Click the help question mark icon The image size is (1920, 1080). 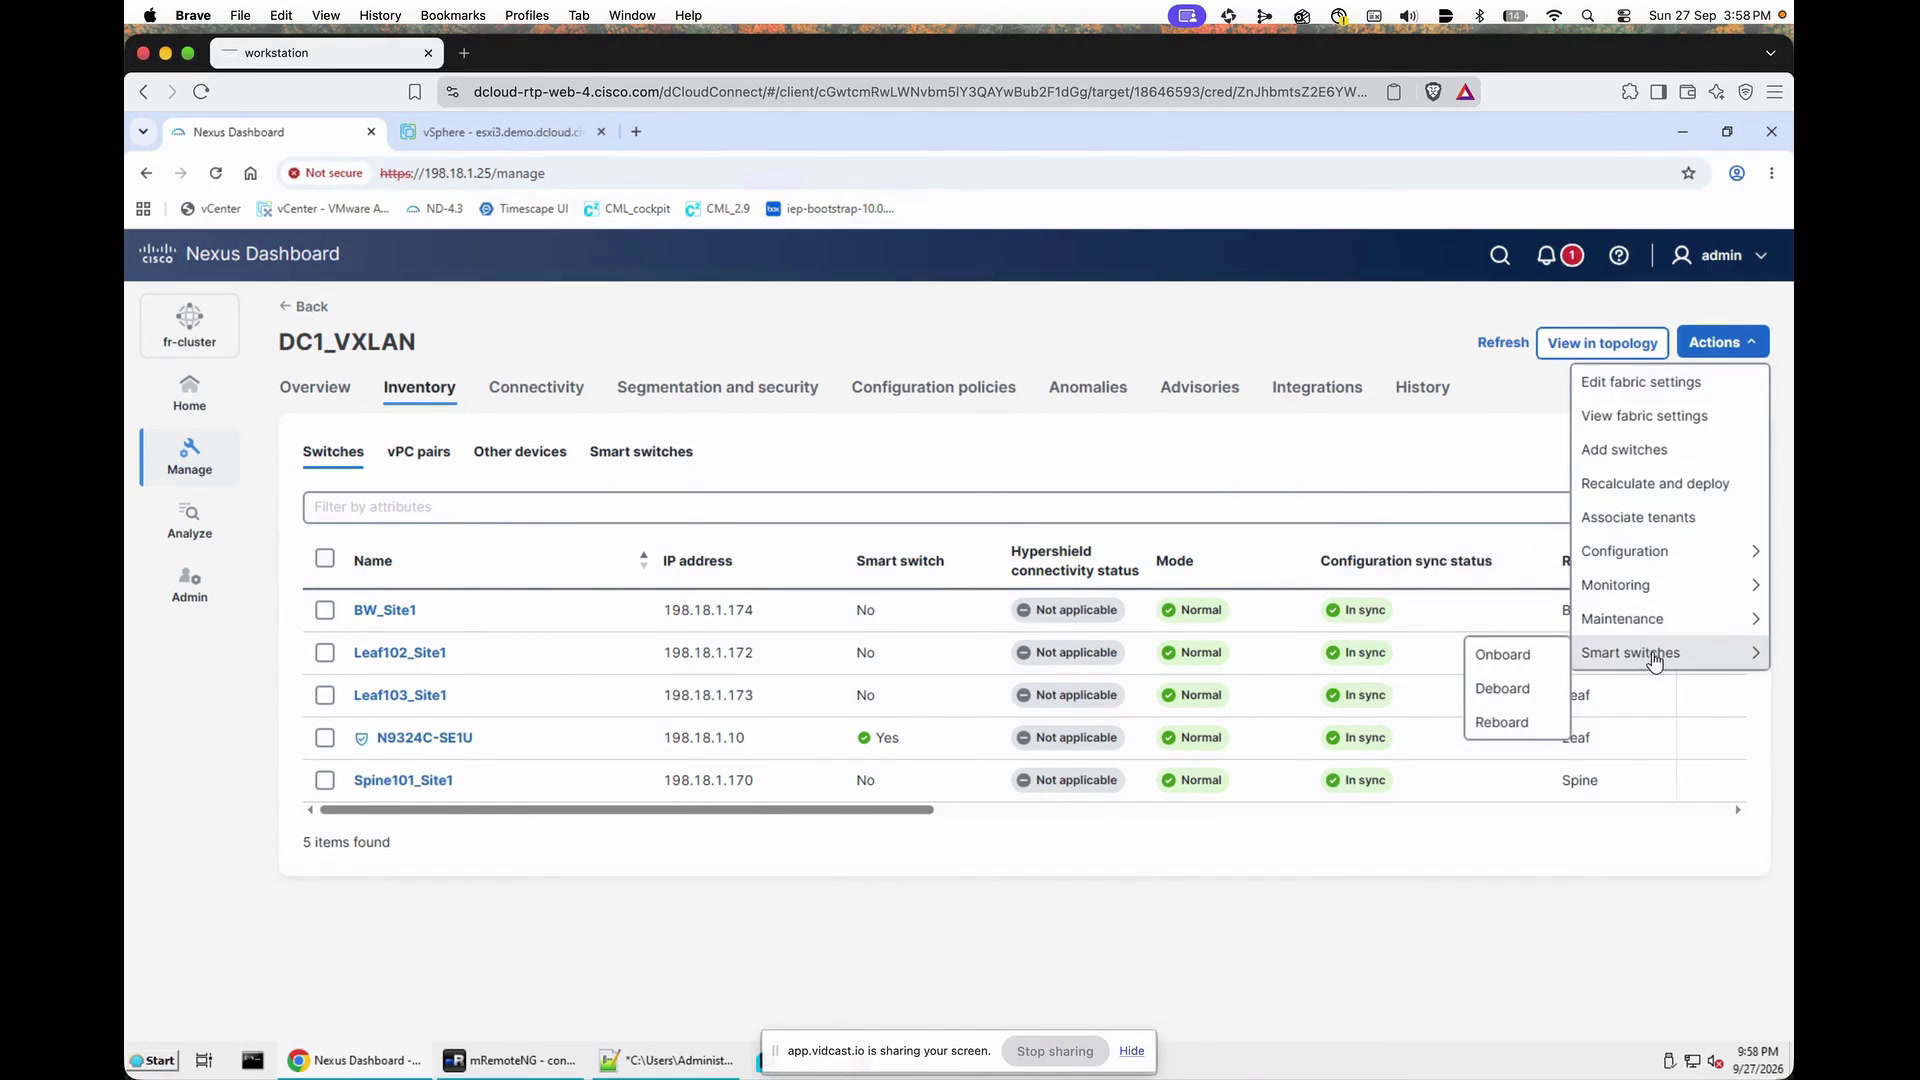click(1618, 255)
